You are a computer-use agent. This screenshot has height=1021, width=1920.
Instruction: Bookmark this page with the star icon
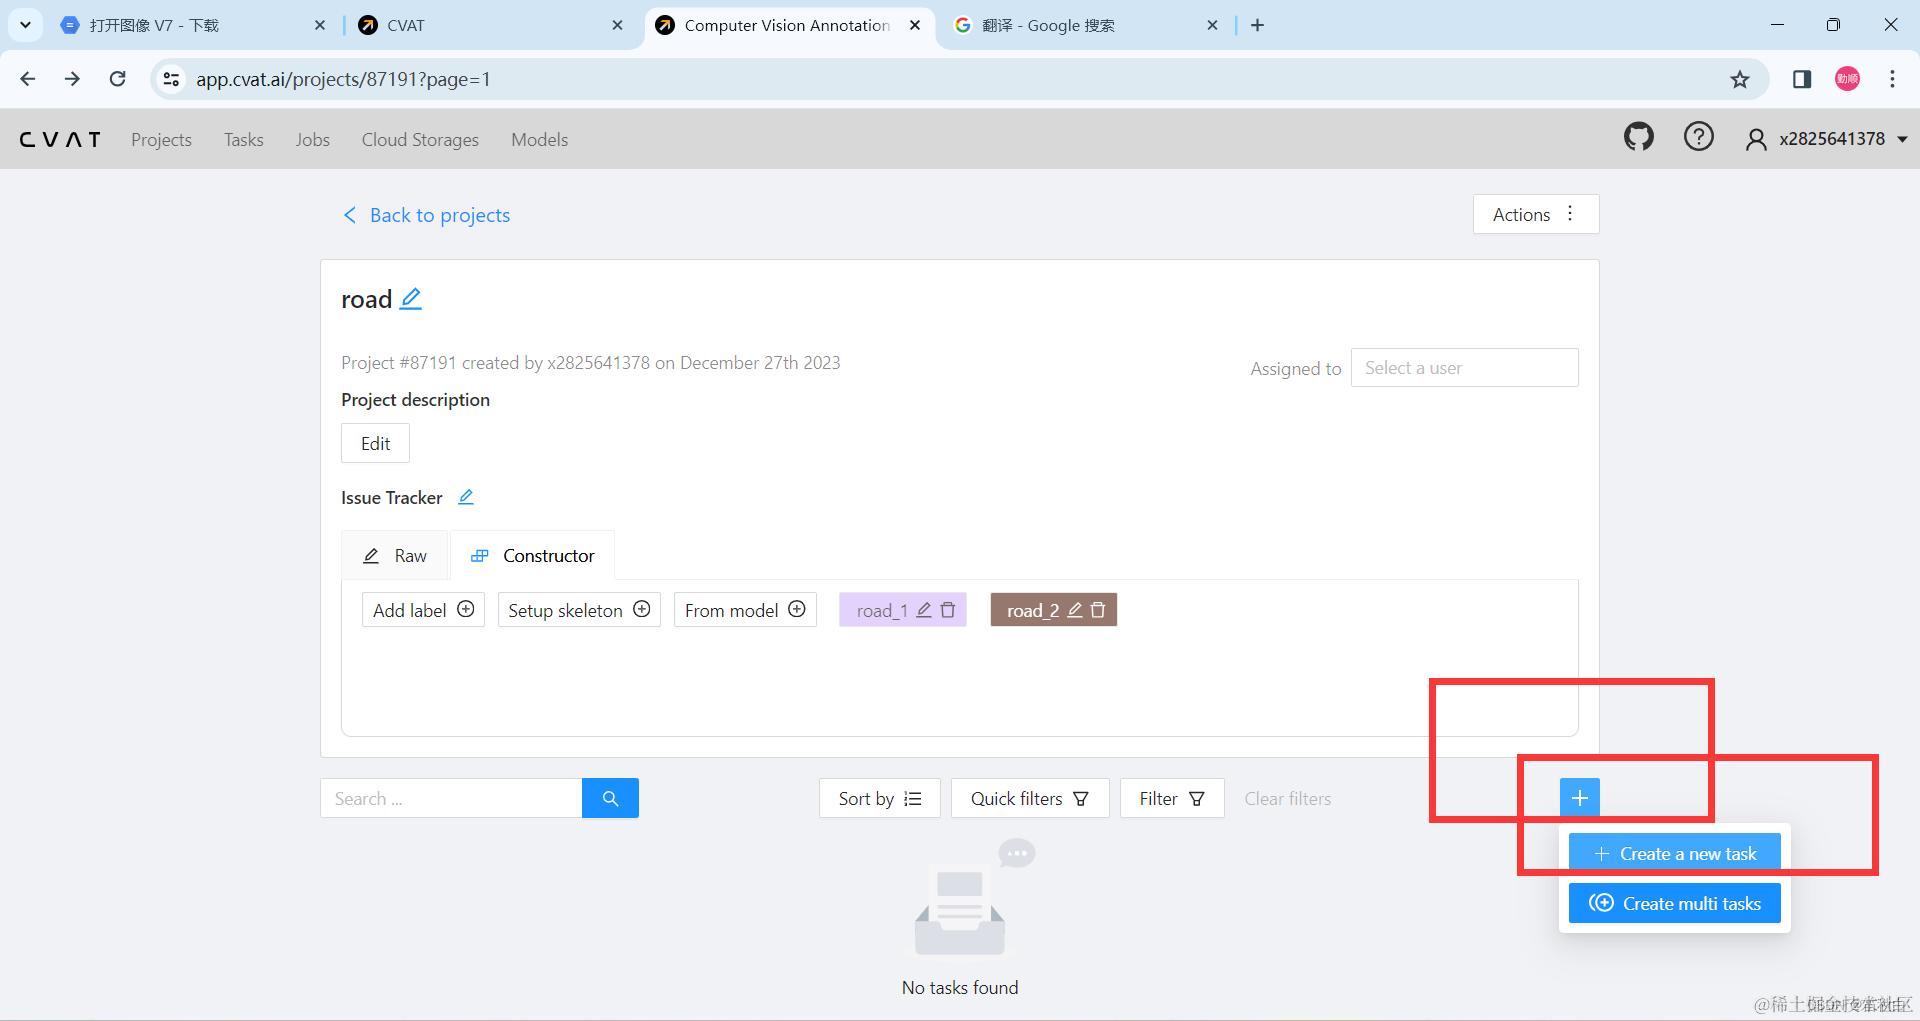tap(1740, 79)
